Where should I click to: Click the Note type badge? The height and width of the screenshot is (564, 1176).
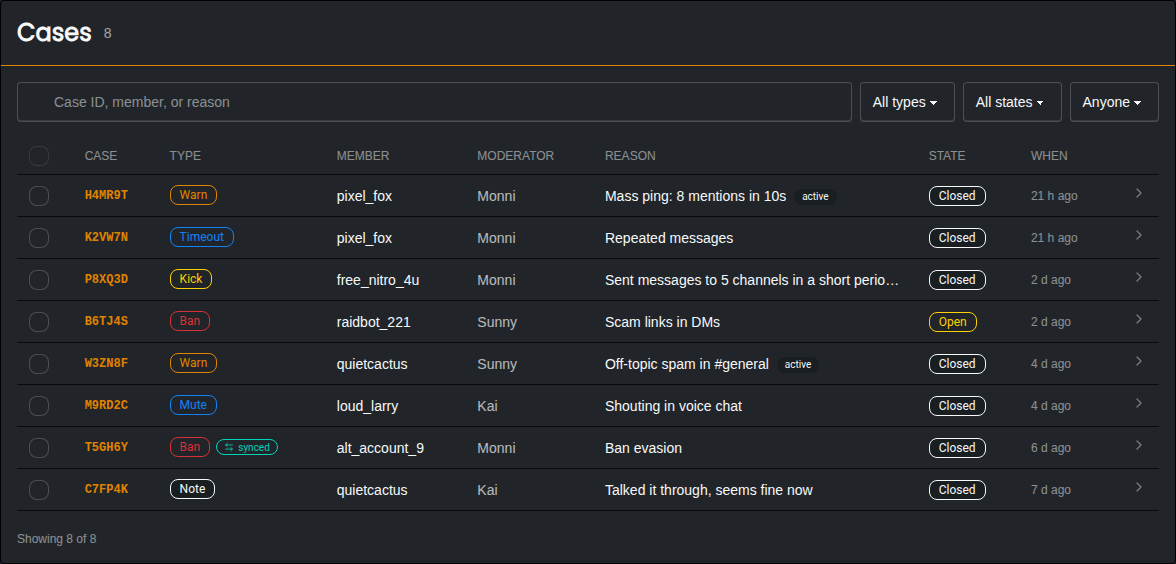tap(193, 489)
